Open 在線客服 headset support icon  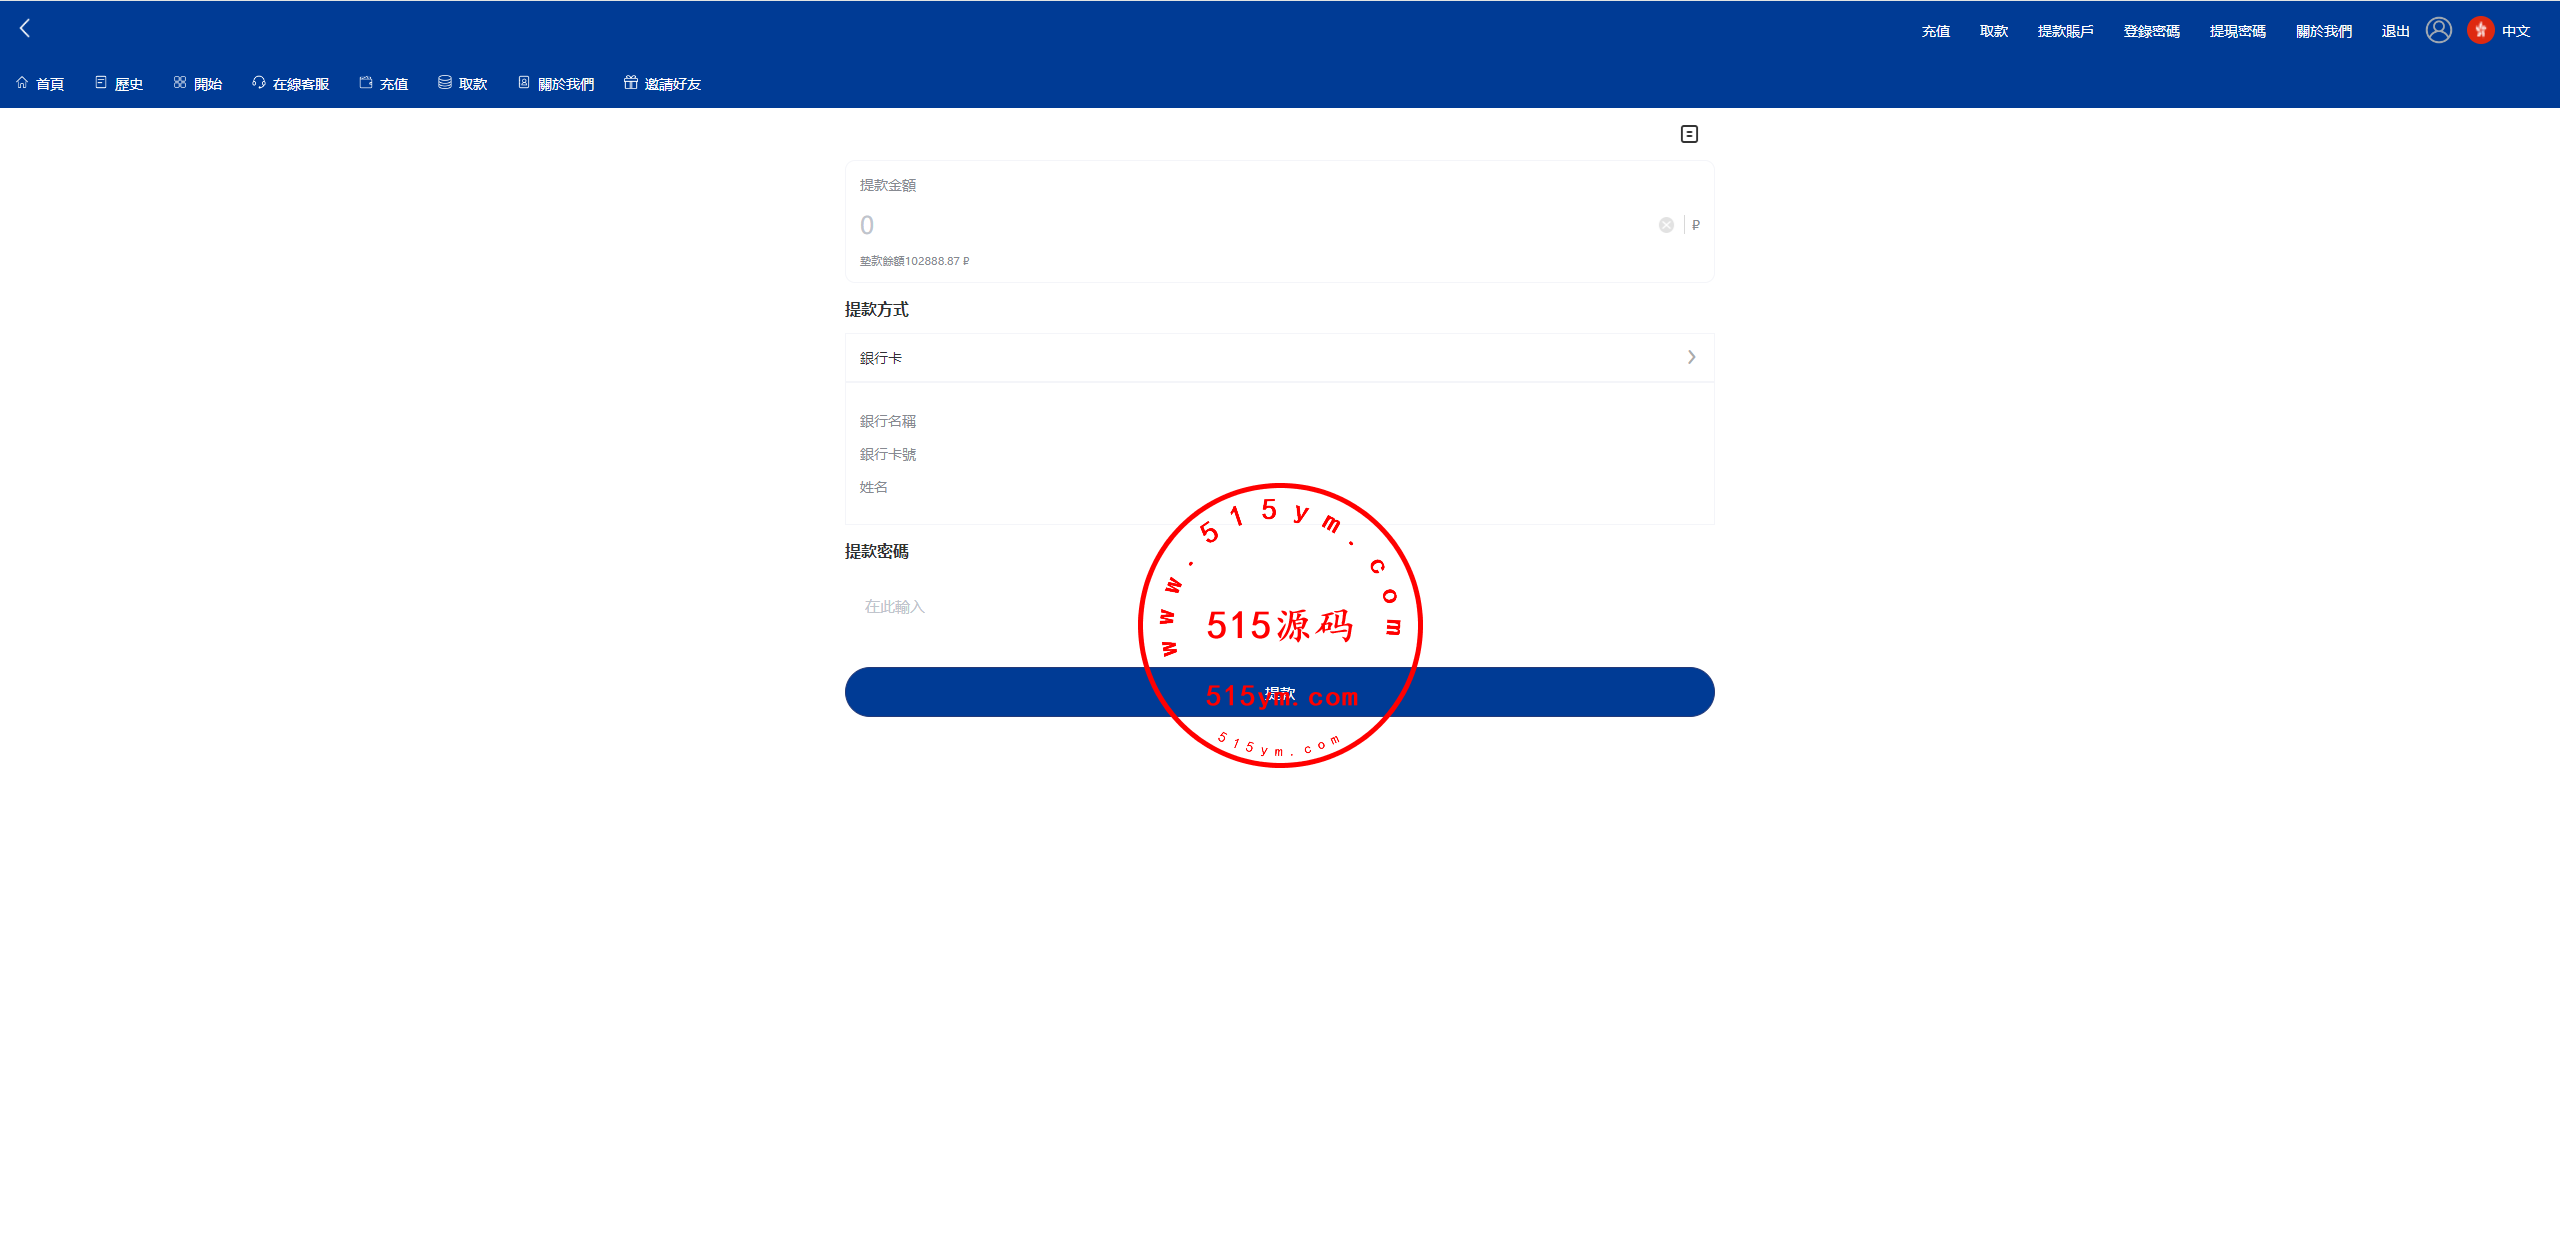[259, 83]
